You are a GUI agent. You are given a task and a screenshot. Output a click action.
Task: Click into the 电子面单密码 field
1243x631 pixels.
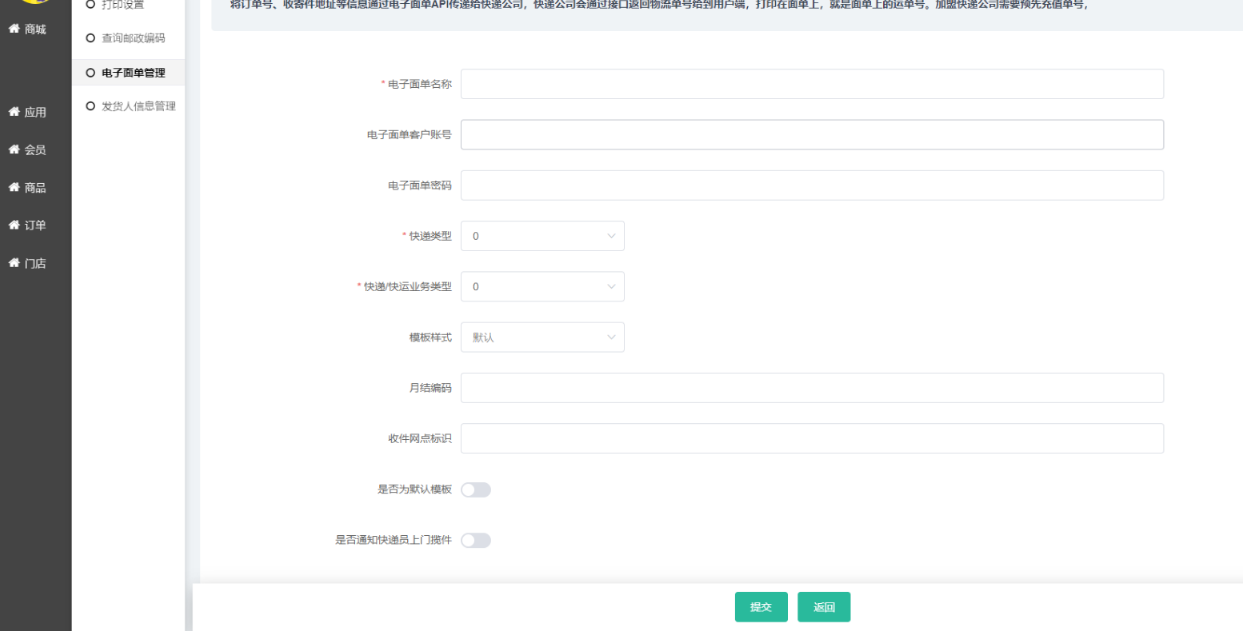click(811, 186)
